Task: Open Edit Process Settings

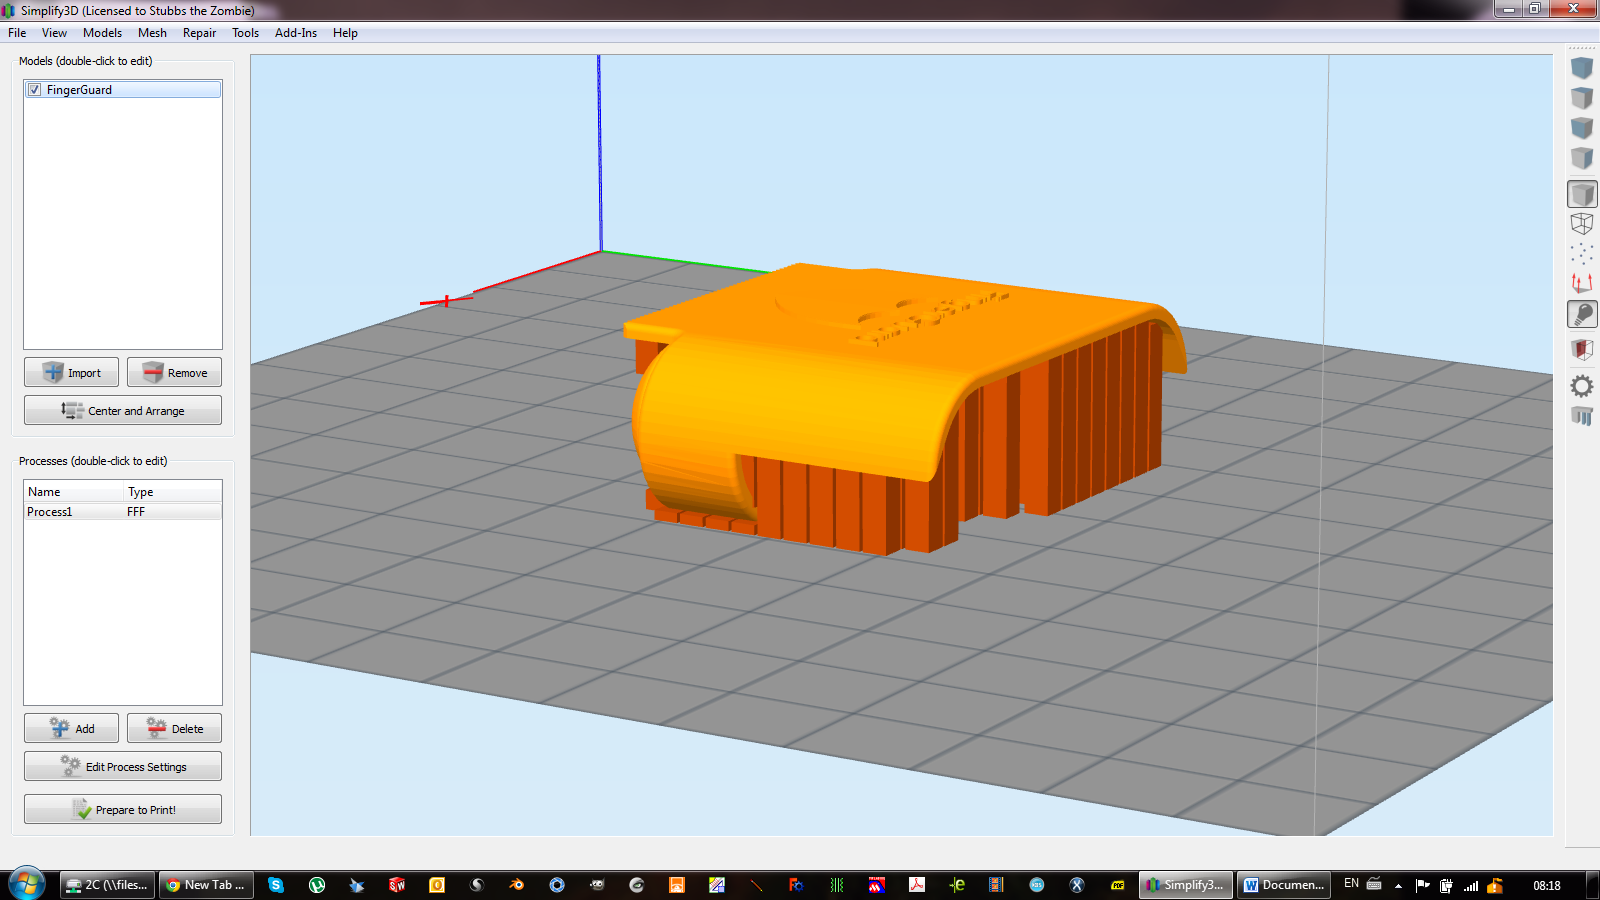Action: coord(123,766)
